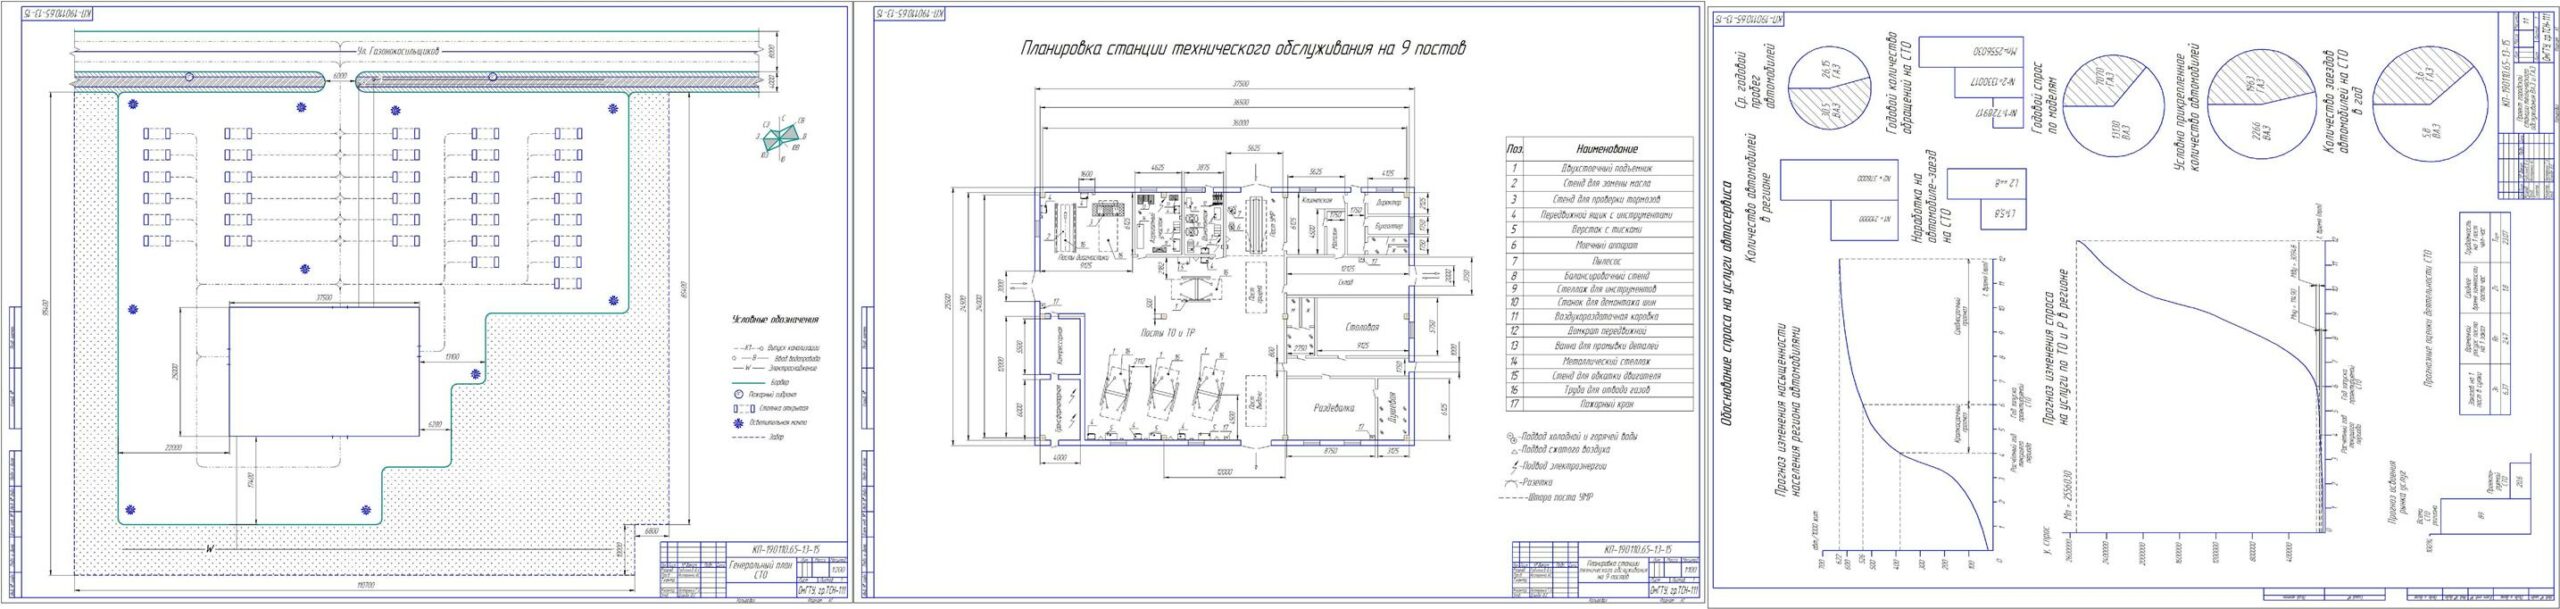This screenshot has width=2560, height=609.
Task: Click the 'Поз.' column header
Action: coord(1514,148)
